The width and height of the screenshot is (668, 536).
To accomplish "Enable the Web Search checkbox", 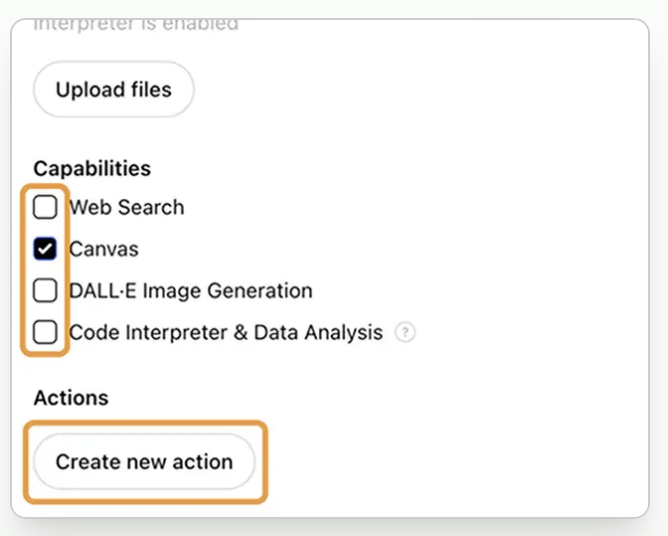I will point(45,208).
